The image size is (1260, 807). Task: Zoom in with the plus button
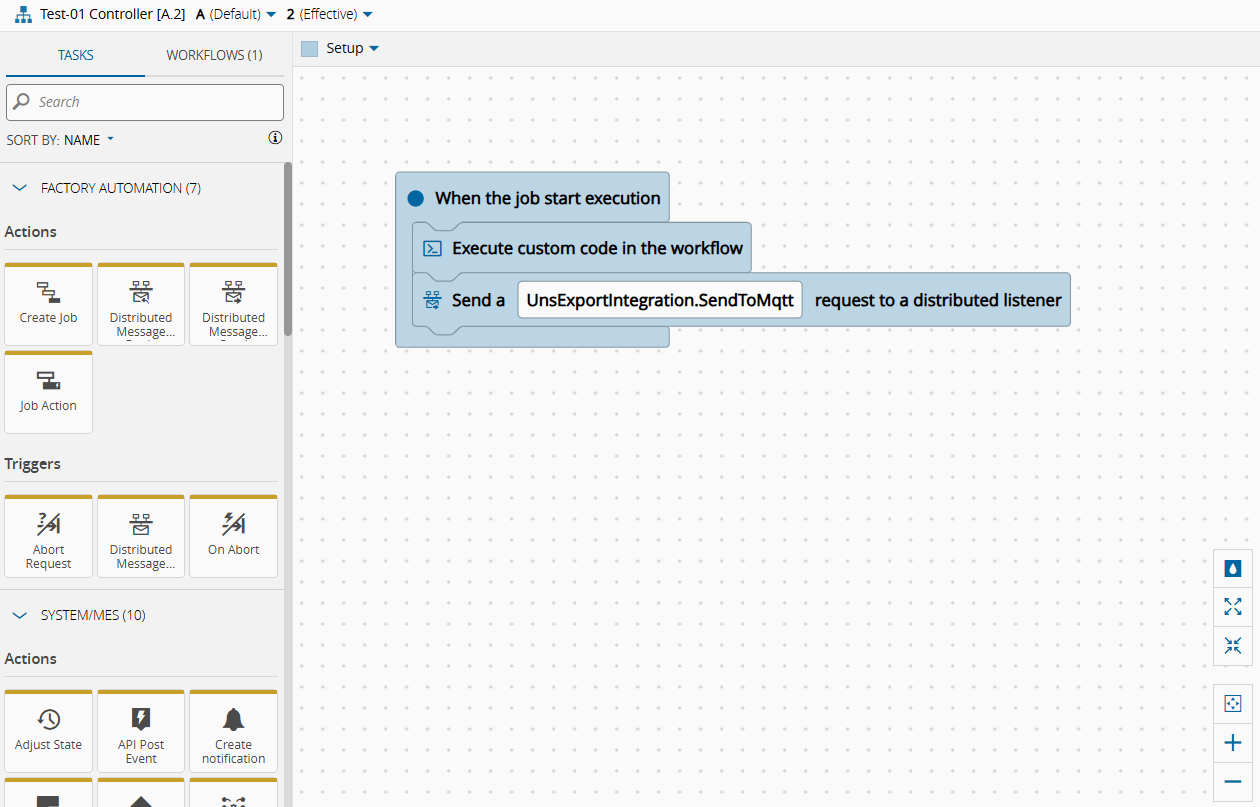[x=1232, y=742]
